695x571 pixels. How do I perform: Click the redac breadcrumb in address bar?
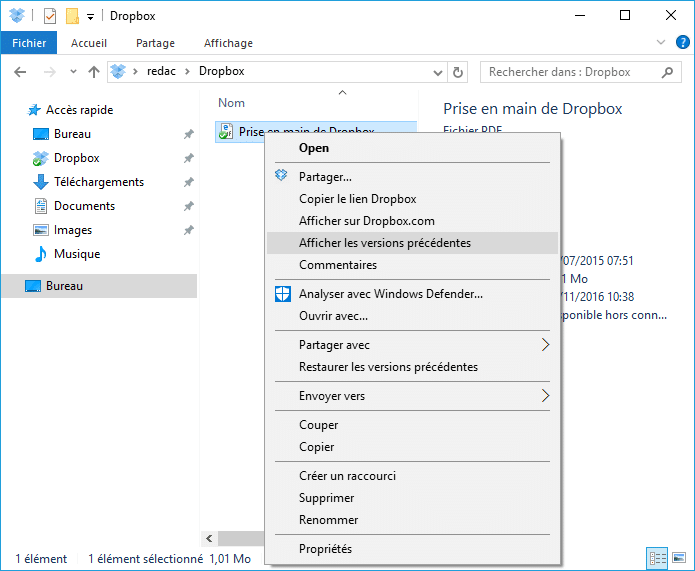(x=161, y=71)
